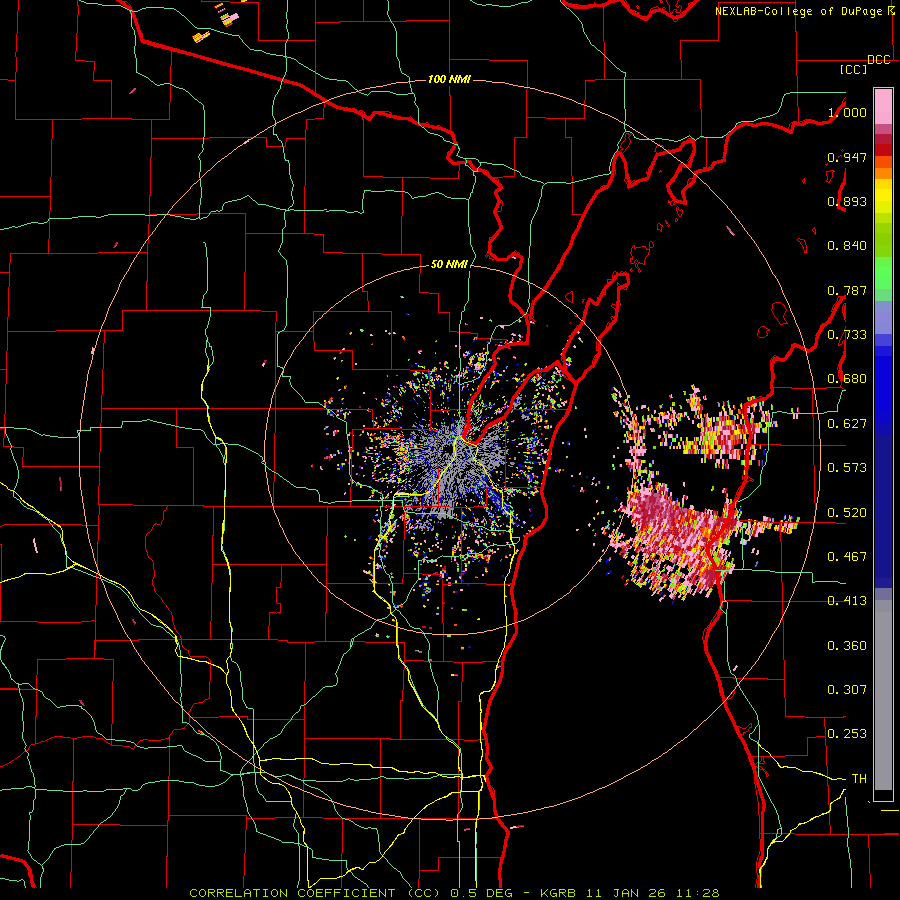Screen dimensions: 900x900
Task: Click the 0.520 legend value
Action: pos(847,513)
